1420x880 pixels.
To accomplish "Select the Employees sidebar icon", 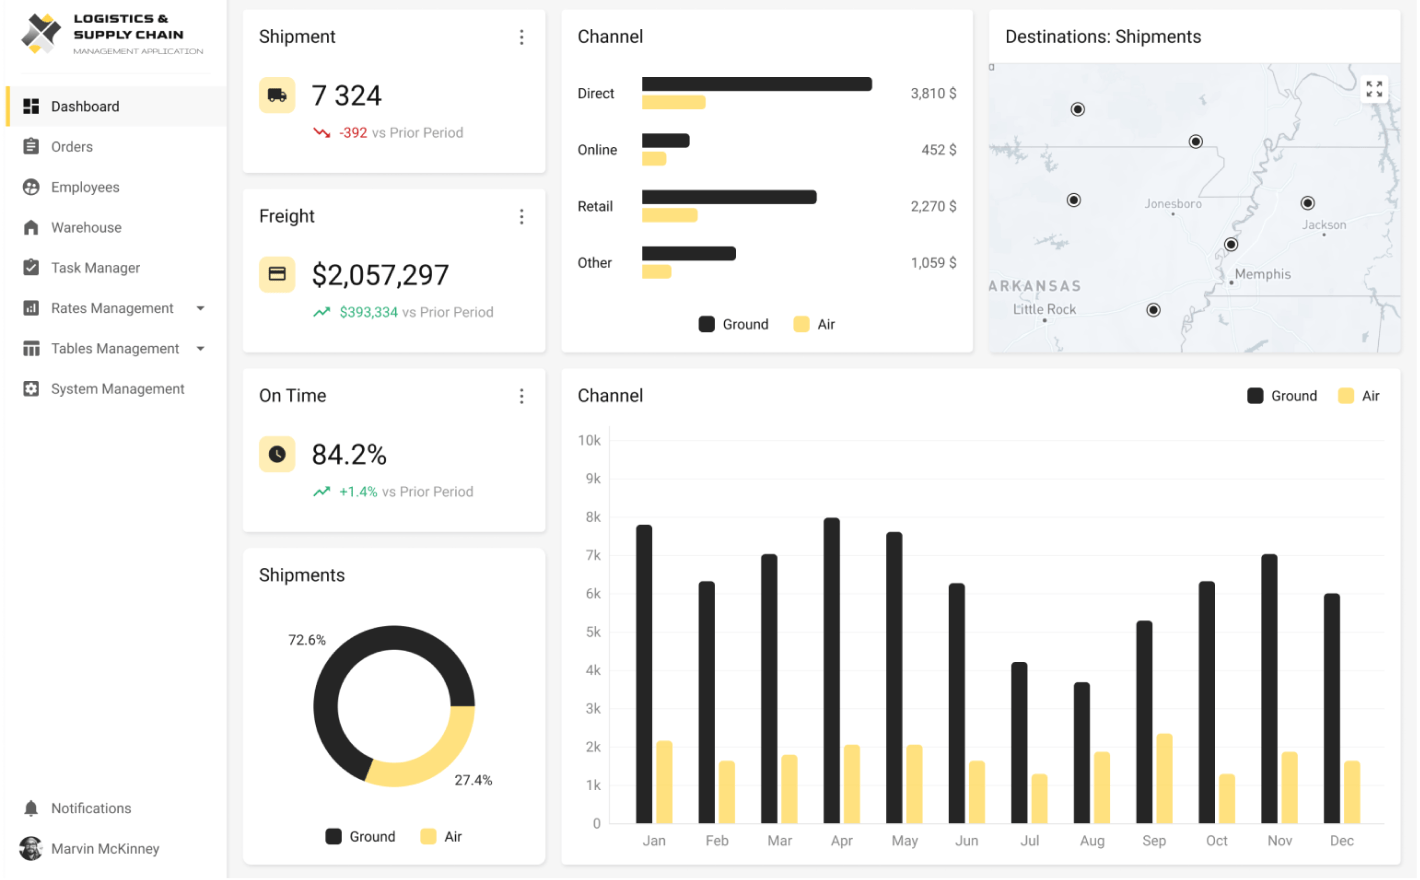I will tap(31, 187).
